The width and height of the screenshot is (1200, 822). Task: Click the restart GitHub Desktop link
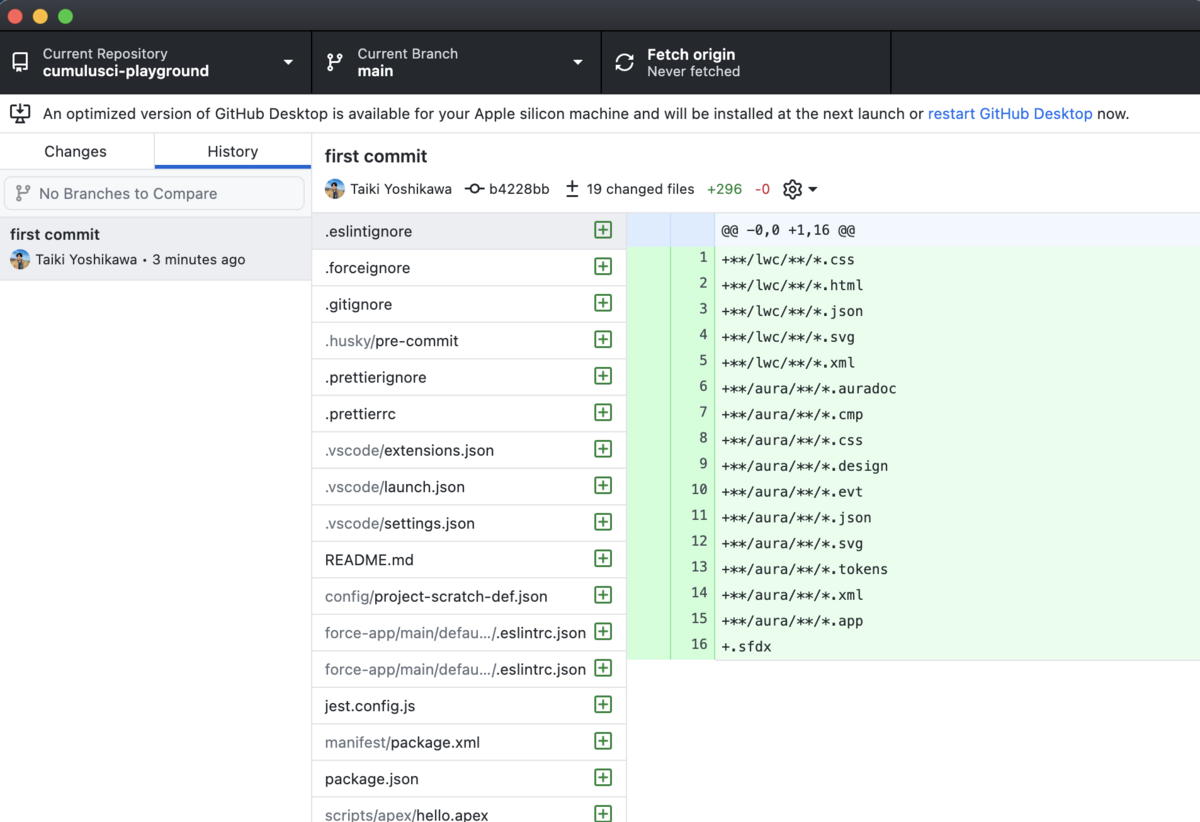tap(1010, 114)
